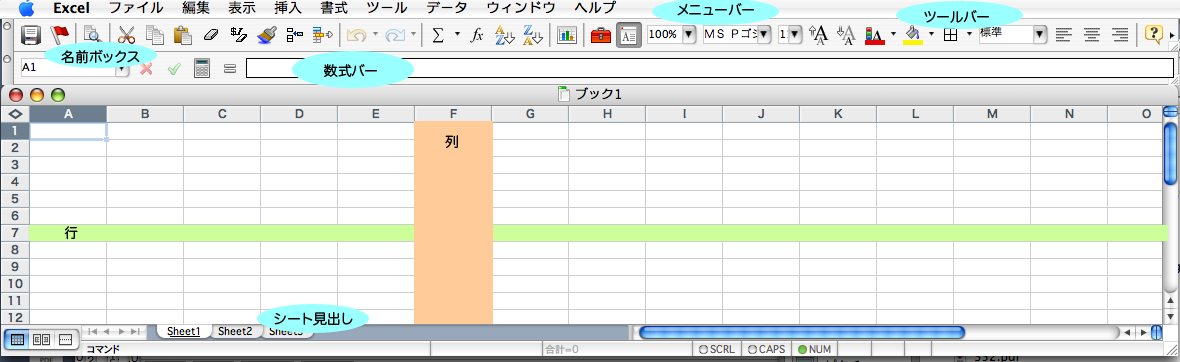Click the yellow fill color bucket

pos(911,34)
